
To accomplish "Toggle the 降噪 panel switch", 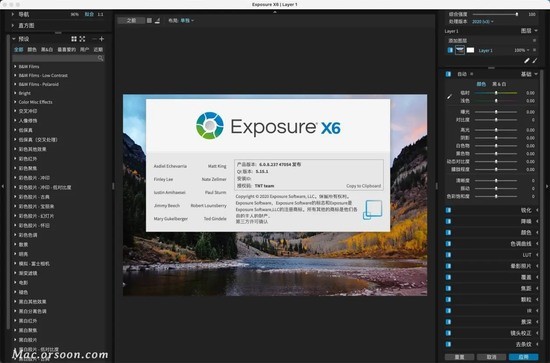I will pyautogui.click(x=448, y=221).
